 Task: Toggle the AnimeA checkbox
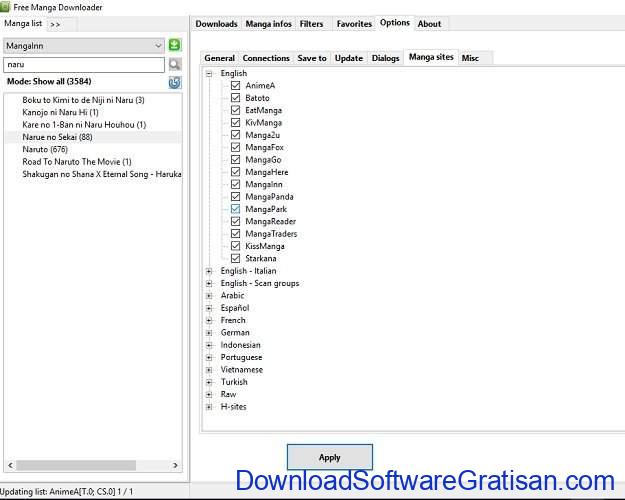[236, 85]
